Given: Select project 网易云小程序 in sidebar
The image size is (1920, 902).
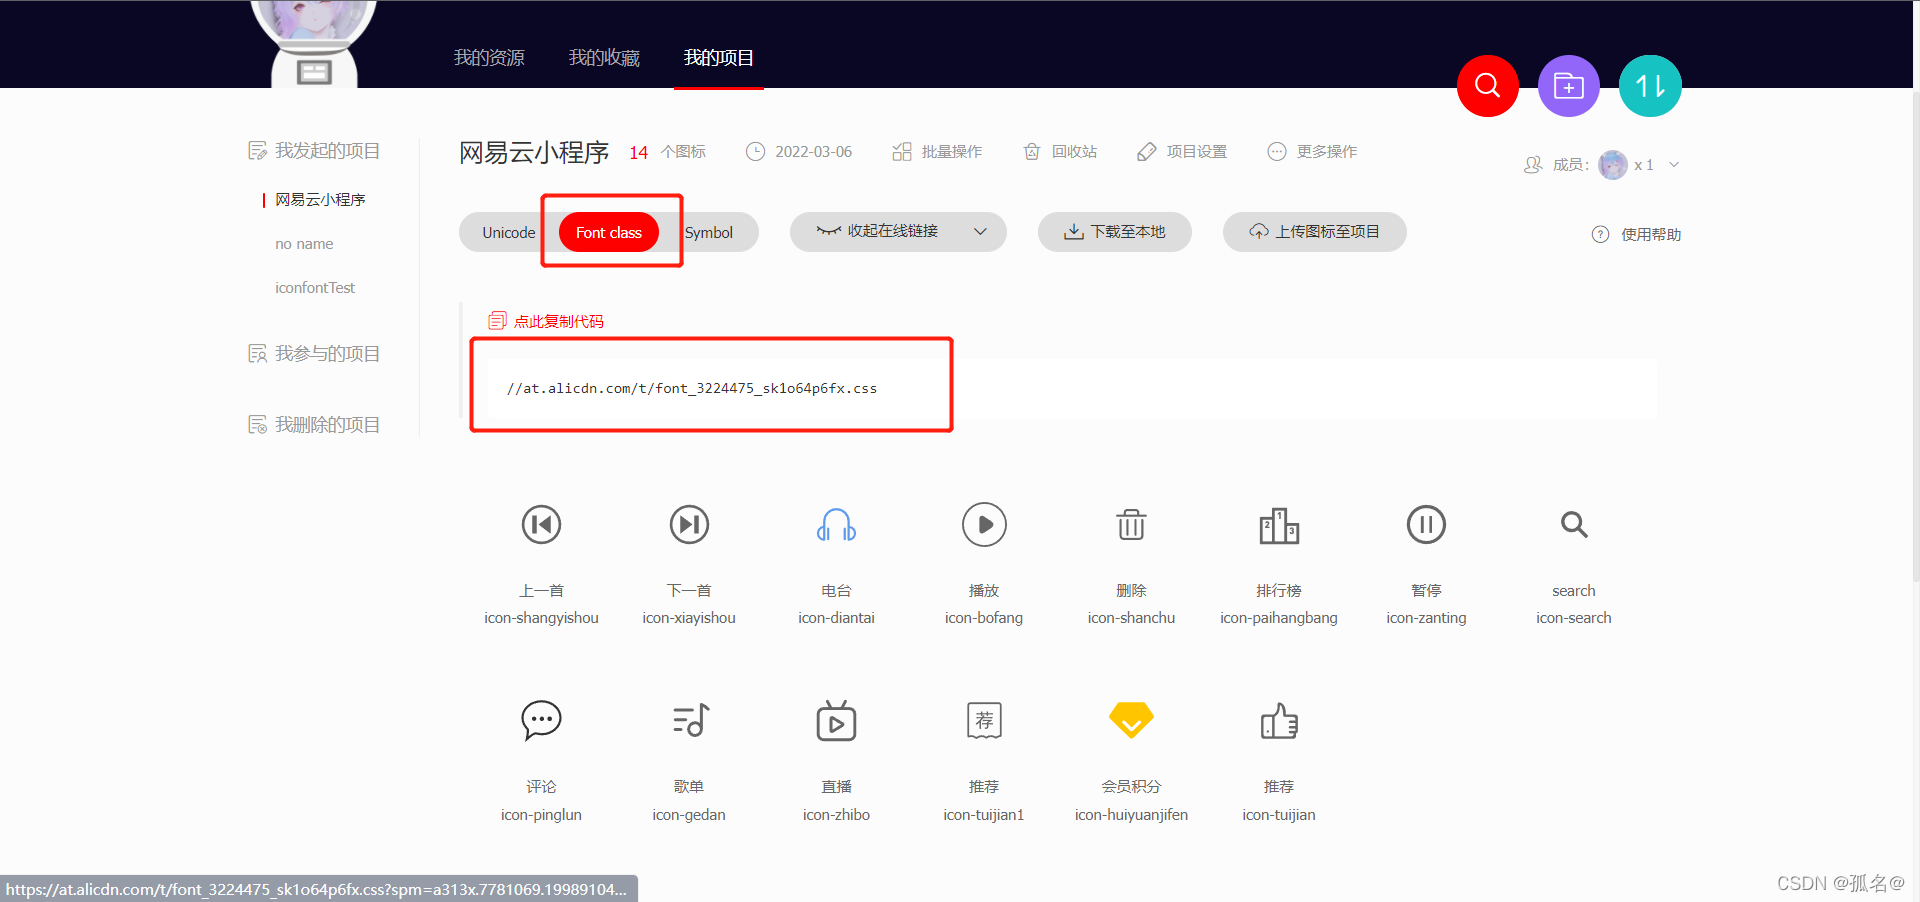Looking at the screenshot, I should (x=320, y=200).
